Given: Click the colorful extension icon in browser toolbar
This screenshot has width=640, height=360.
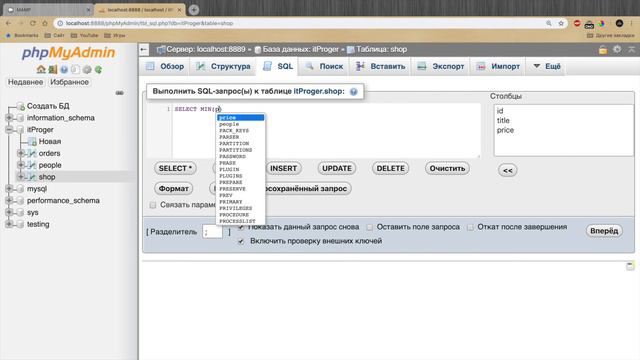Looking at the screenshot, I should [x=601, y=23].
